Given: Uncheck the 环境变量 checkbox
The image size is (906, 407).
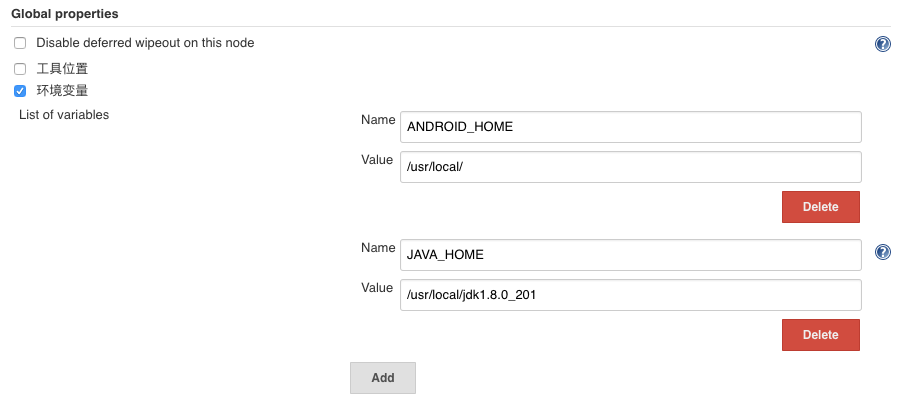Looking at the screenshot, I should [20, 91].
